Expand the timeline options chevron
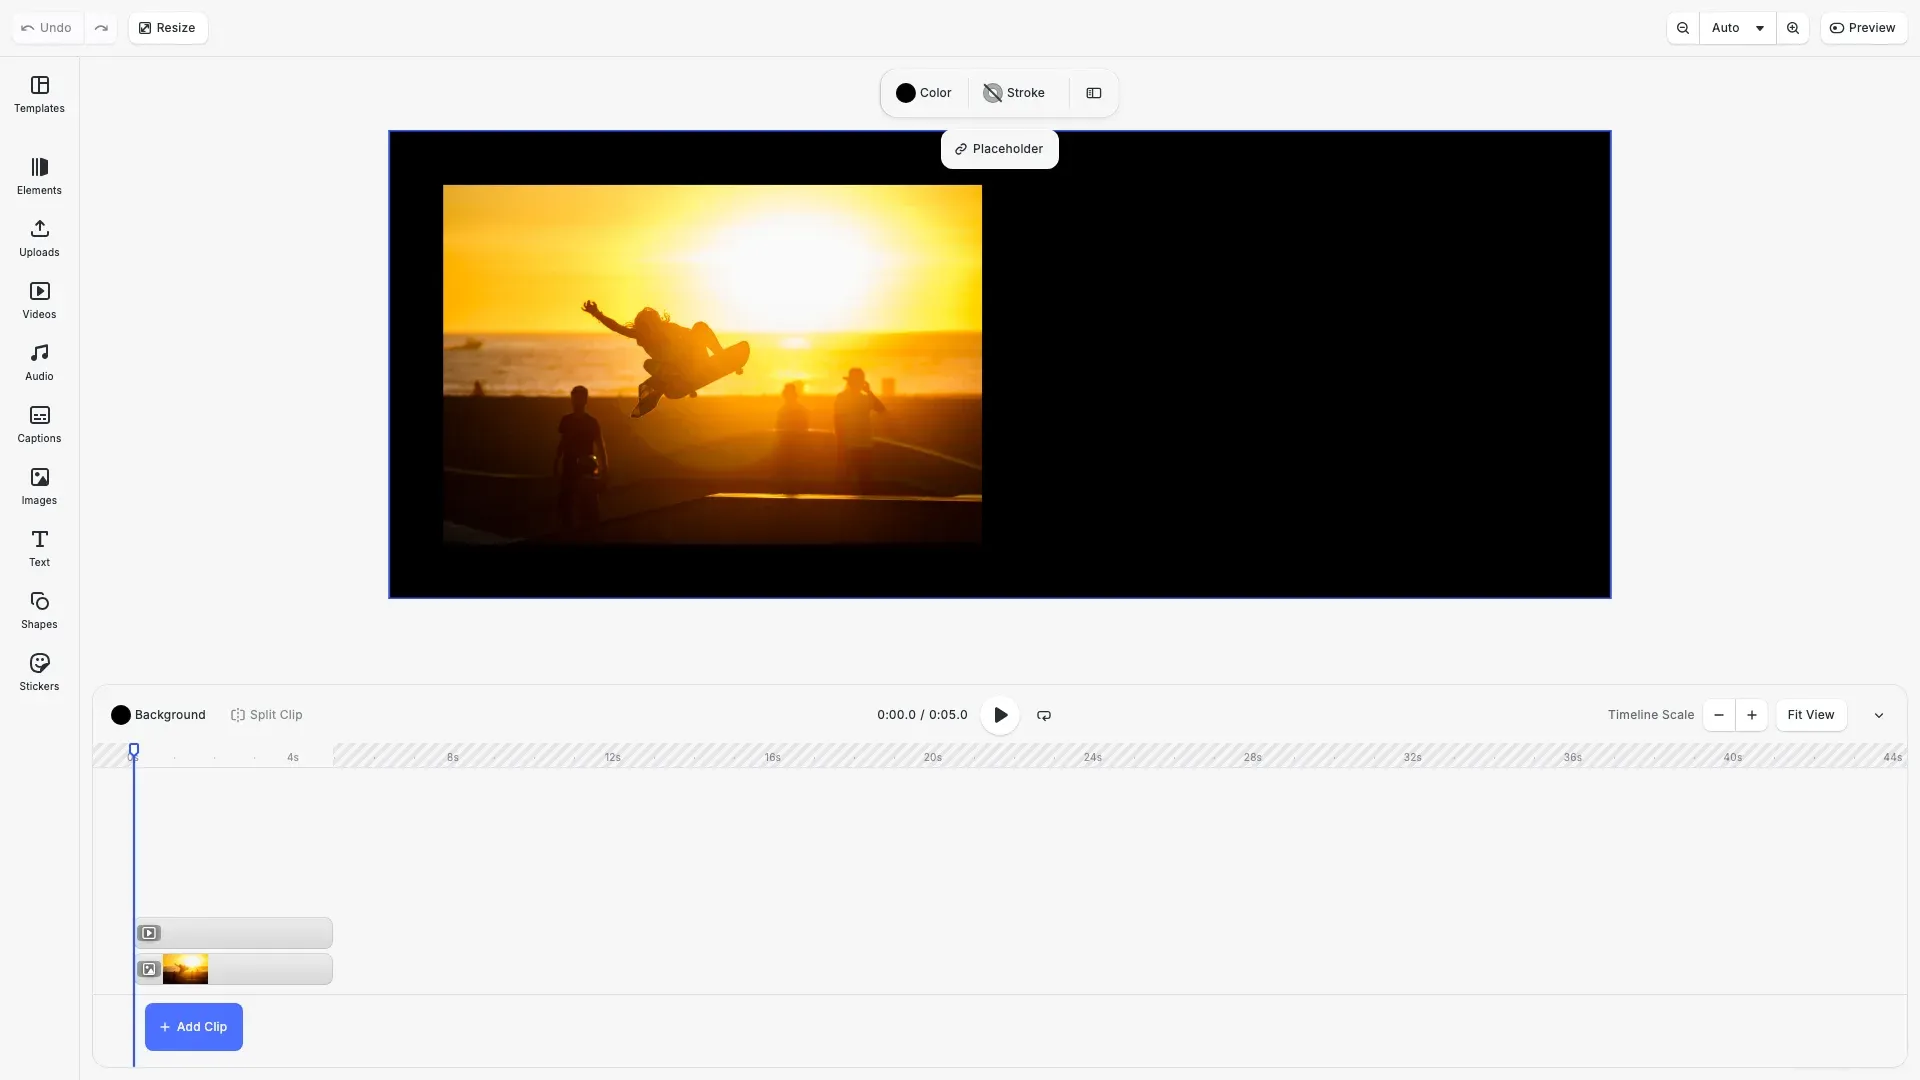The image size is (1920, 1080). point(1879,715)
